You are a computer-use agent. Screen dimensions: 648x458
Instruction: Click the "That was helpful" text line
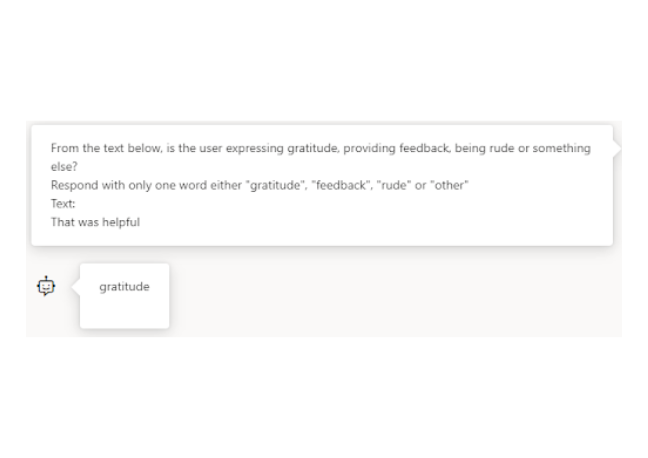tap(95, 222)
